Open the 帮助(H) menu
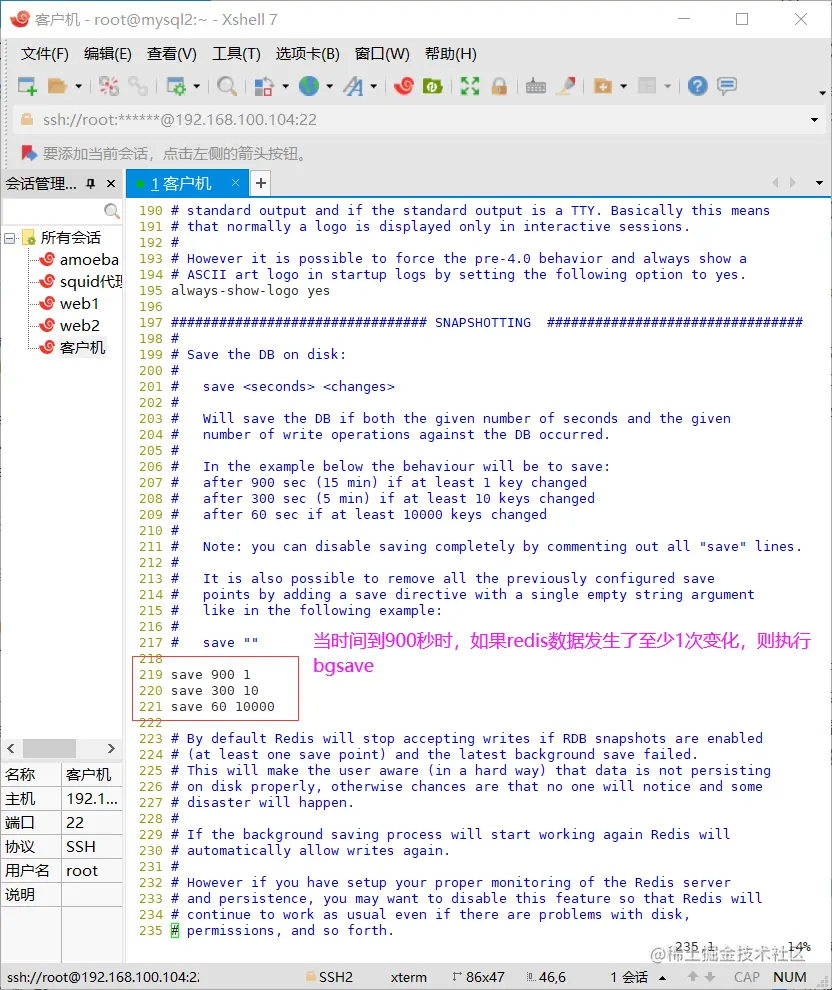 pos(451,54)
